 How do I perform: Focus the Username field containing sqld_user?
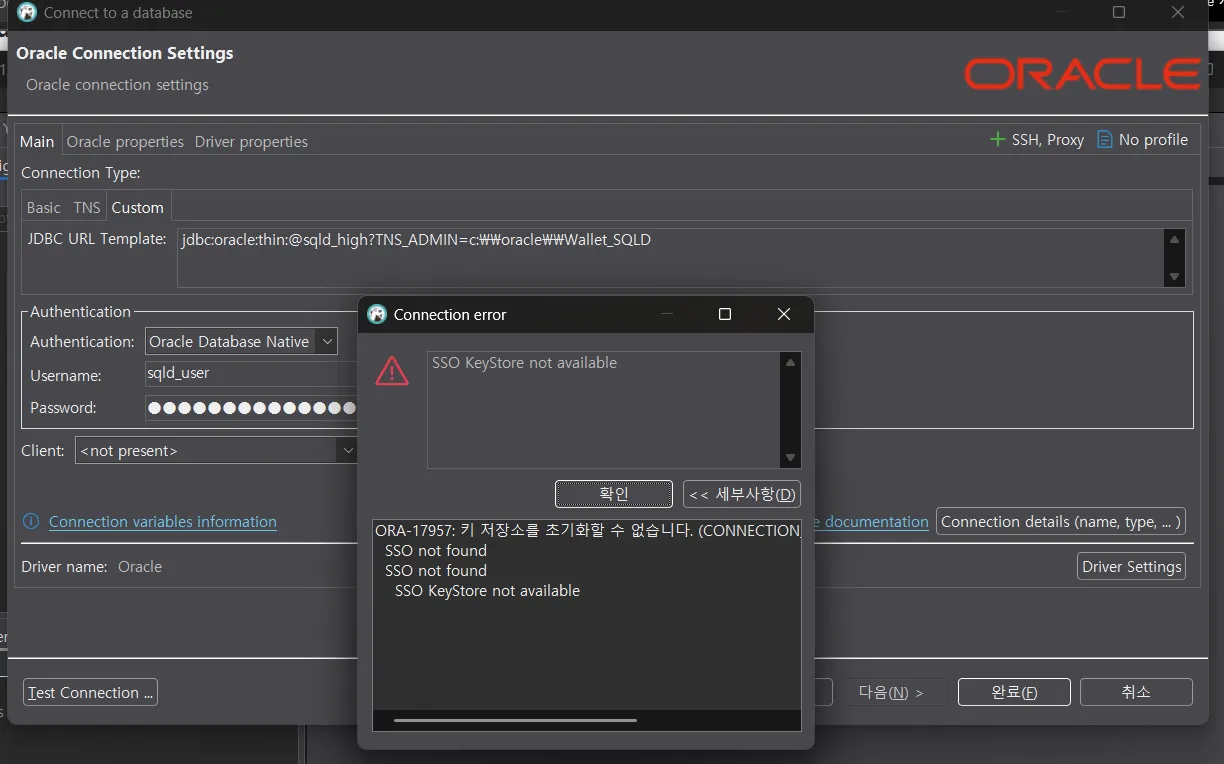point(252,374)
